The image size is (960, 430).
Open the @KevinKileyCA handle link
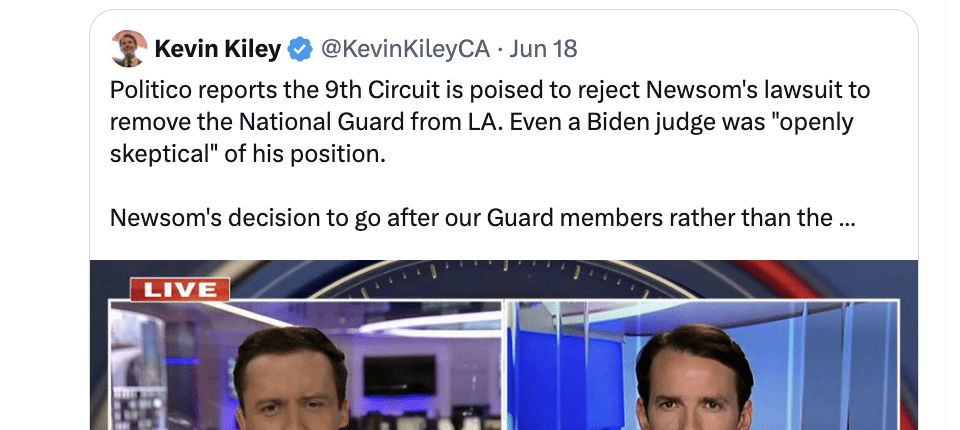(405, 48)
